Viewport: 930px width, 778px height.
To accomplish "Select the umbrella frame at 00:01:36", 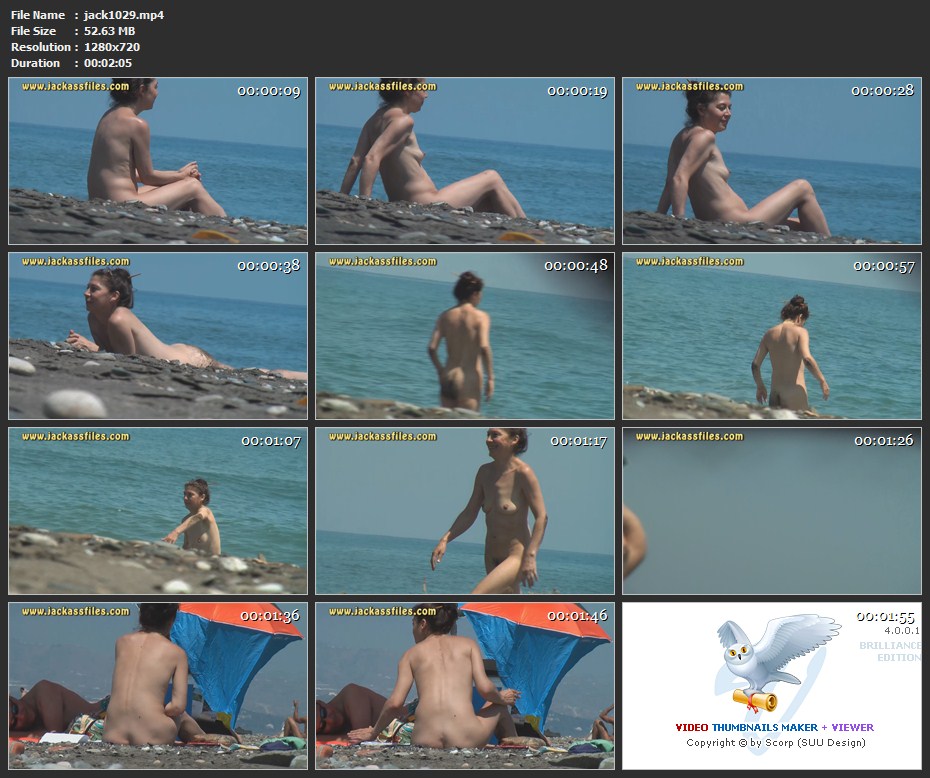I will (158, 686).
